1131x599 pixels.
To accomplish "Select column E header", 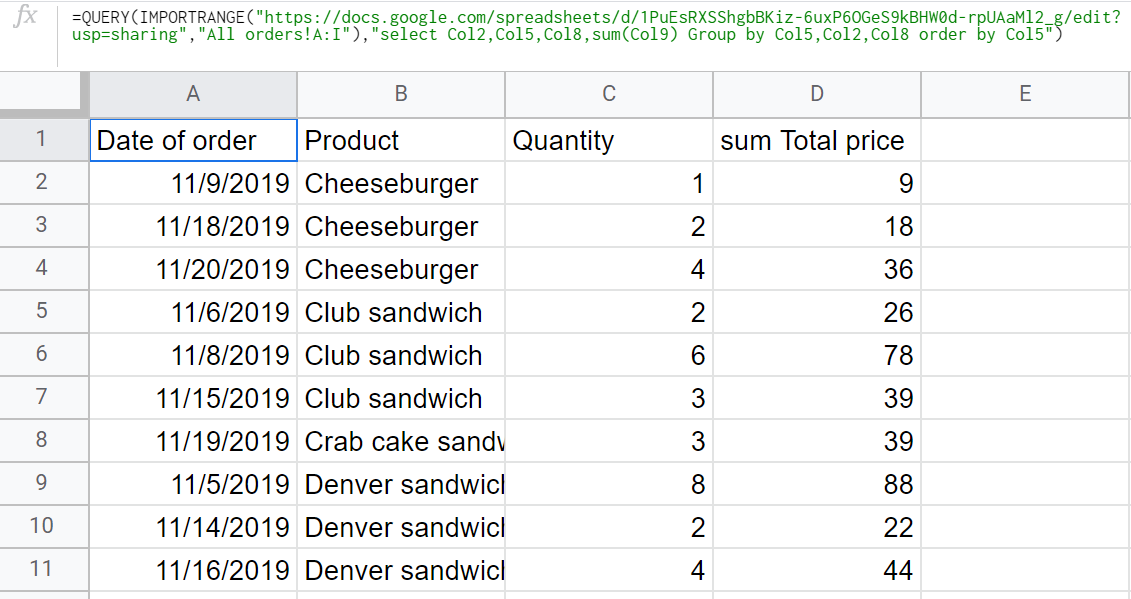I will pyautogui.click(x=1025, y=94).
